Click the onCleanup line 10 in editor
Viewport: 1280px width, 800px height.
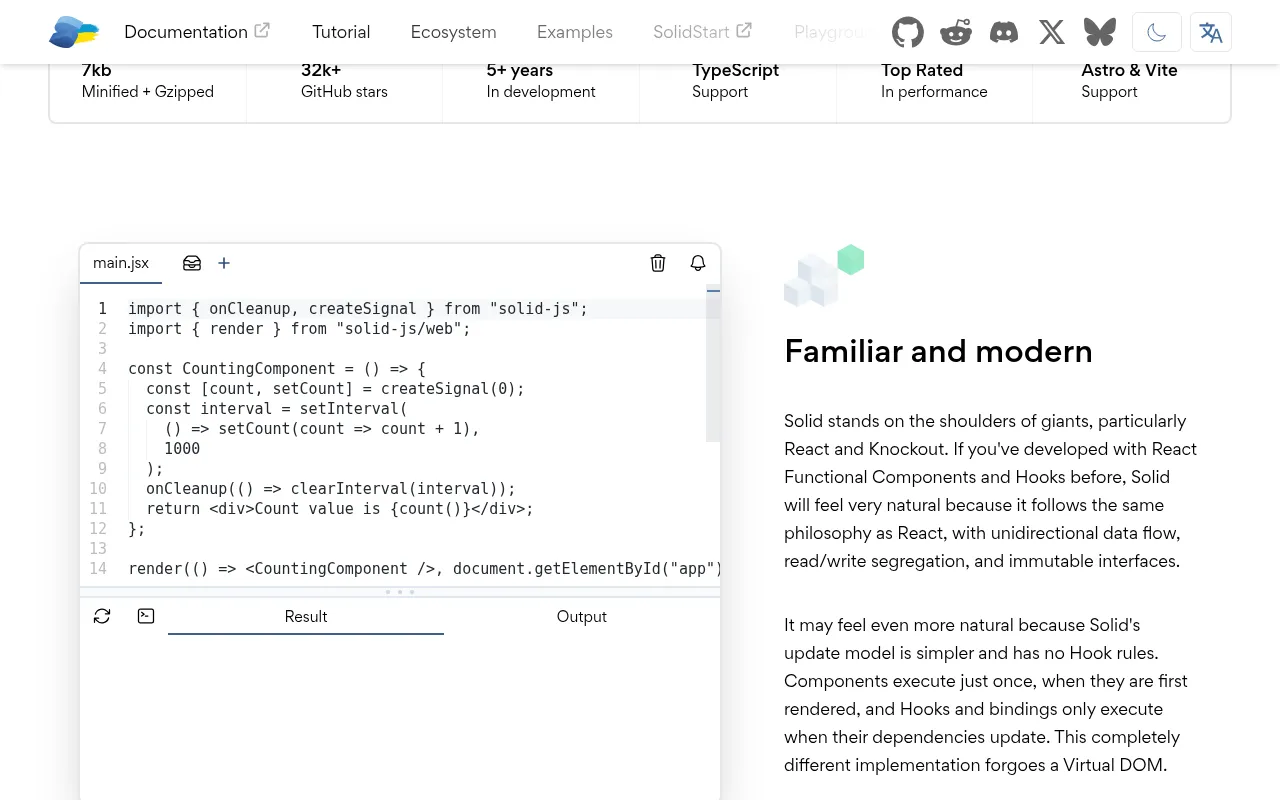pos(331,489)
